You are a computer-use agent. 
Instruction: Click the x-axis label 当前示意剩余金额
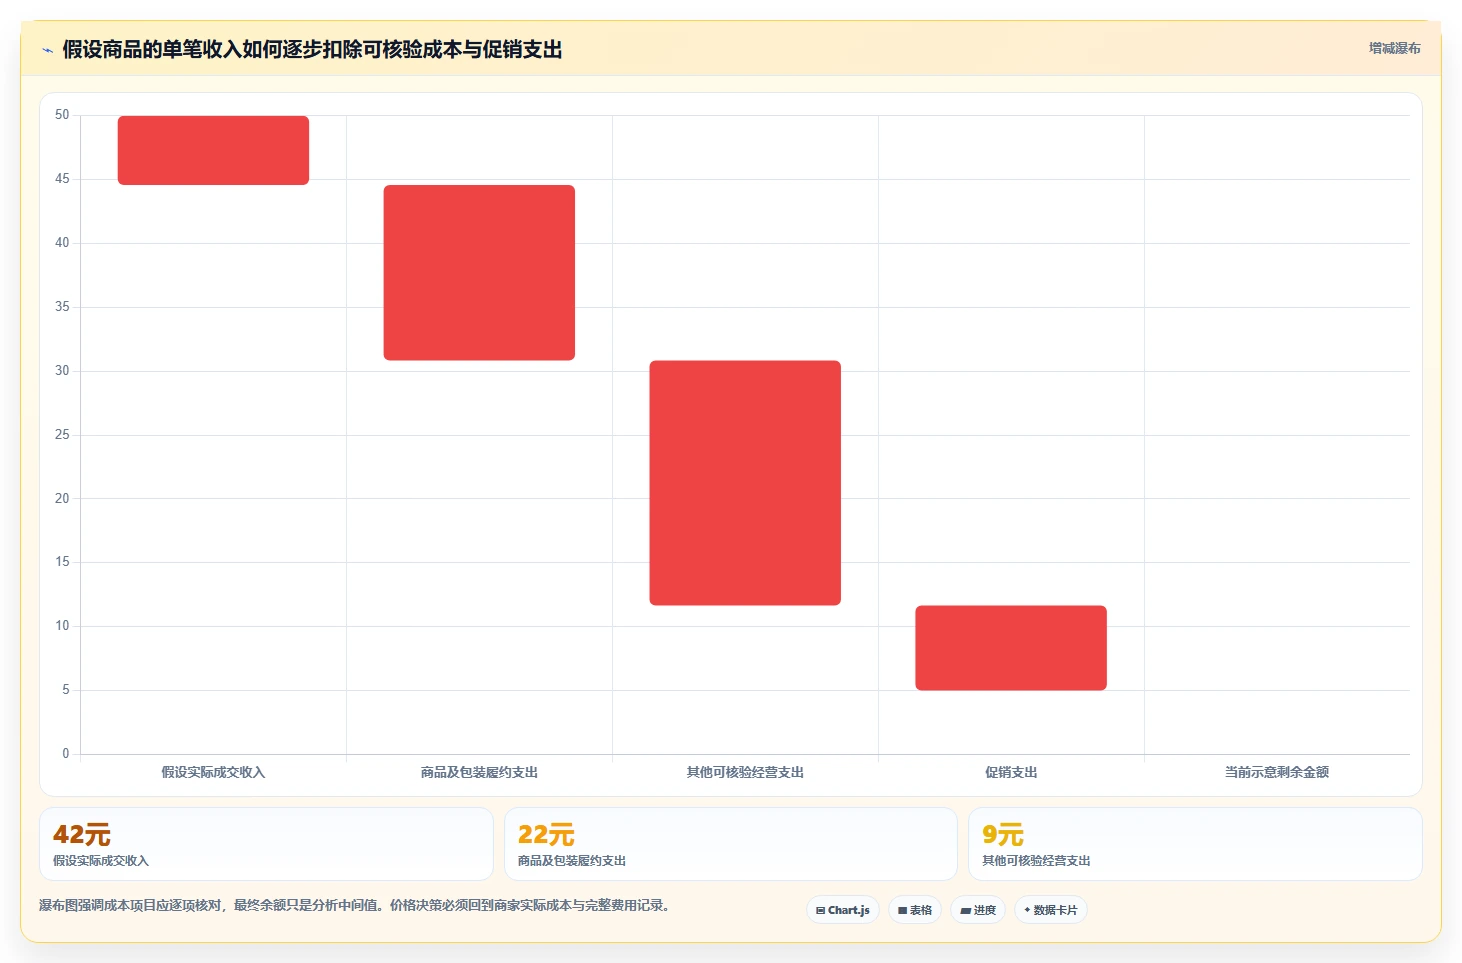click(1277, 772)
